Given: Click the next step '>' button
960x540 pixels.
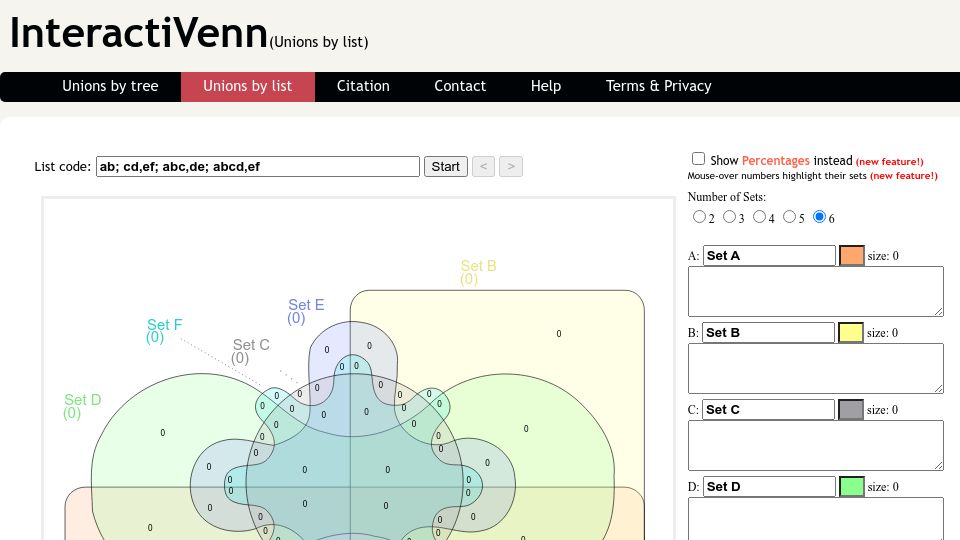Looking at the screenshot, I should click(511, 167).
